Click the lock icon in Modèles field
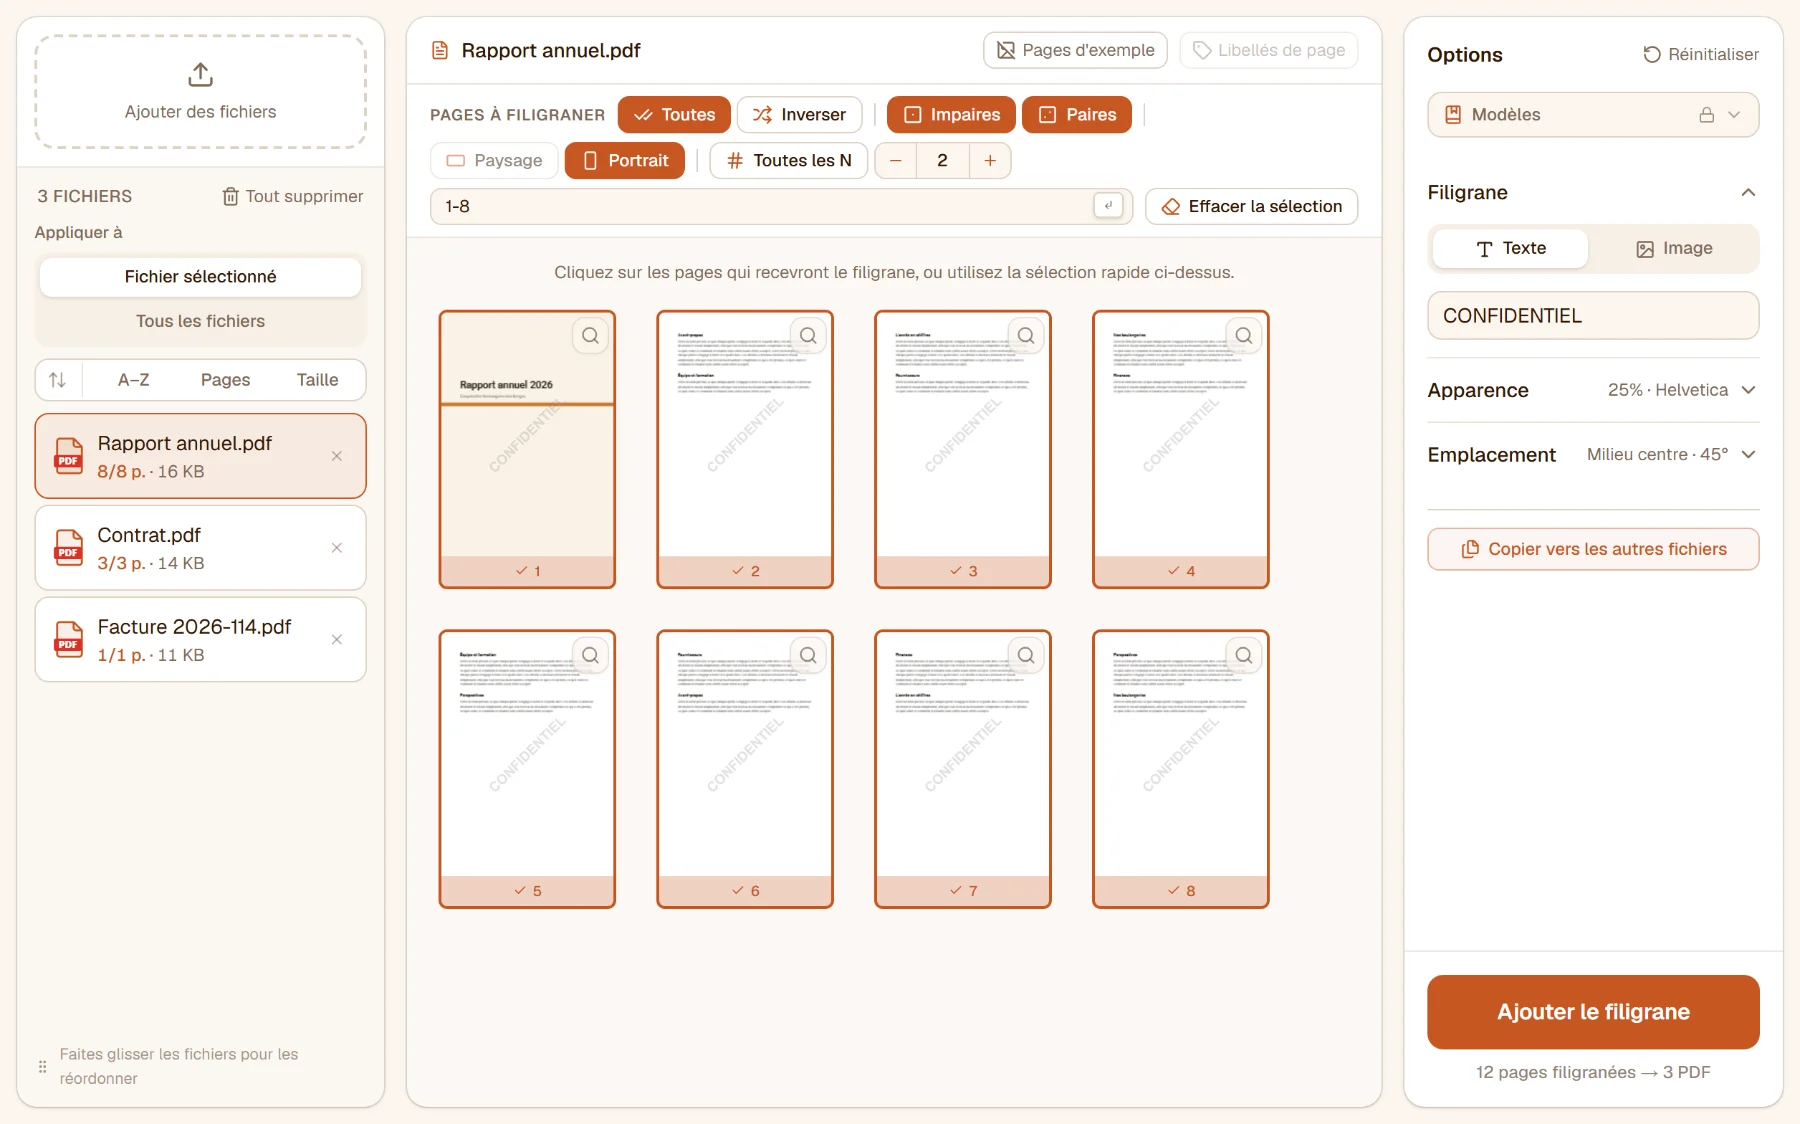Screen dimensions: 1800x1124 point(1707,115)
